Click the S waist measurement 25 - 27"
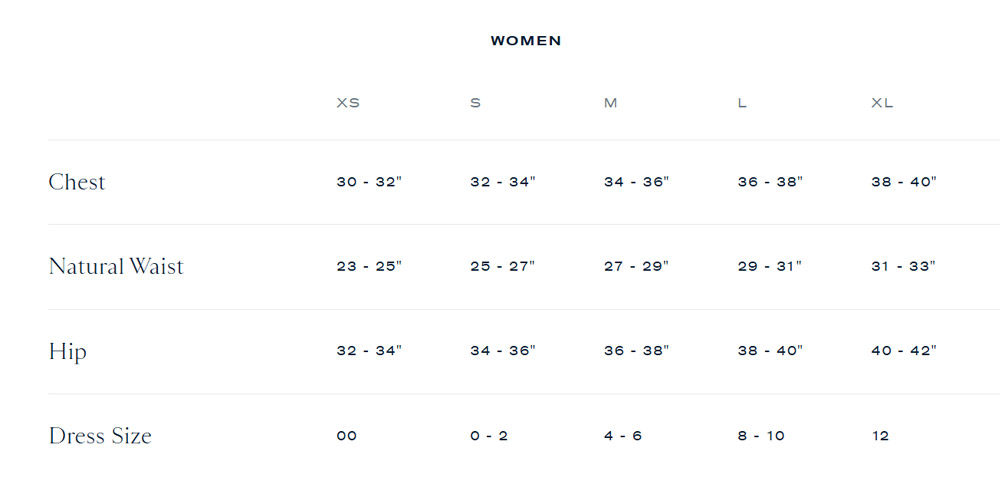 pyautogui.click(x=503, y=267)
